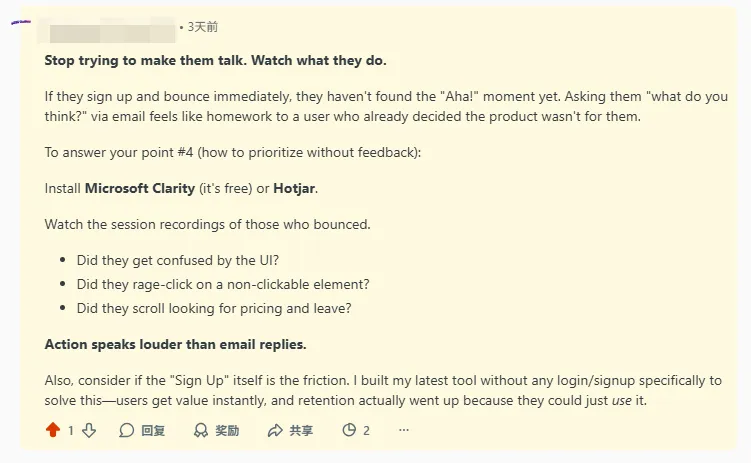
Task: Share this comment using the 共享 arrow
Action: tap(276, 430)
